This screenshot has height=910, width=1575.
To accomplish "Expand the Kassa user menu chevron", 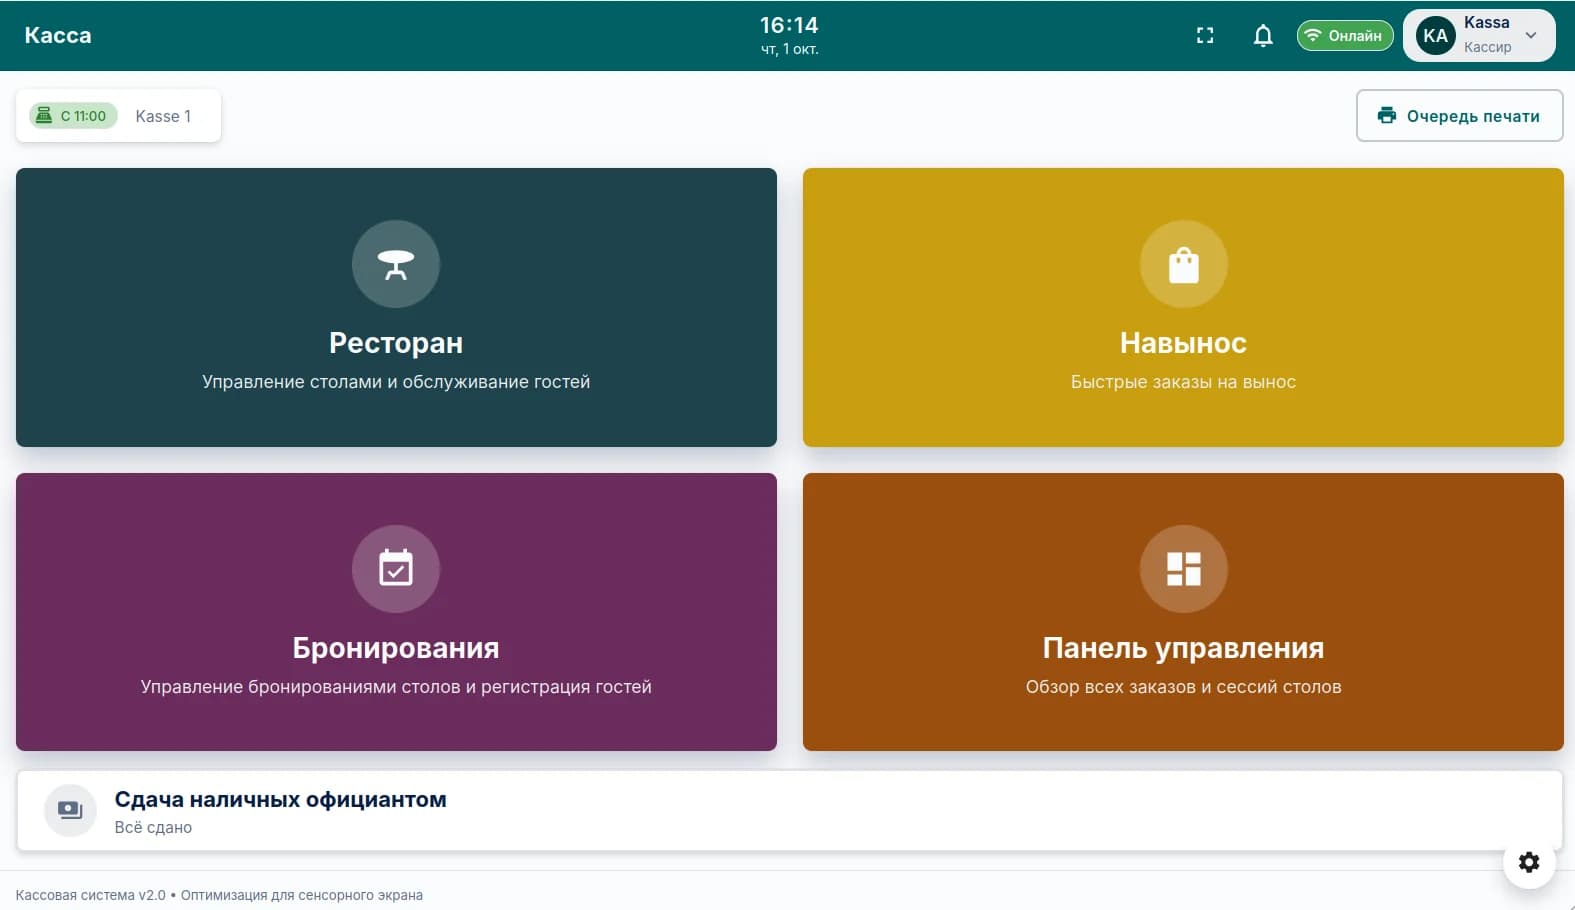I will [1531, 36].
